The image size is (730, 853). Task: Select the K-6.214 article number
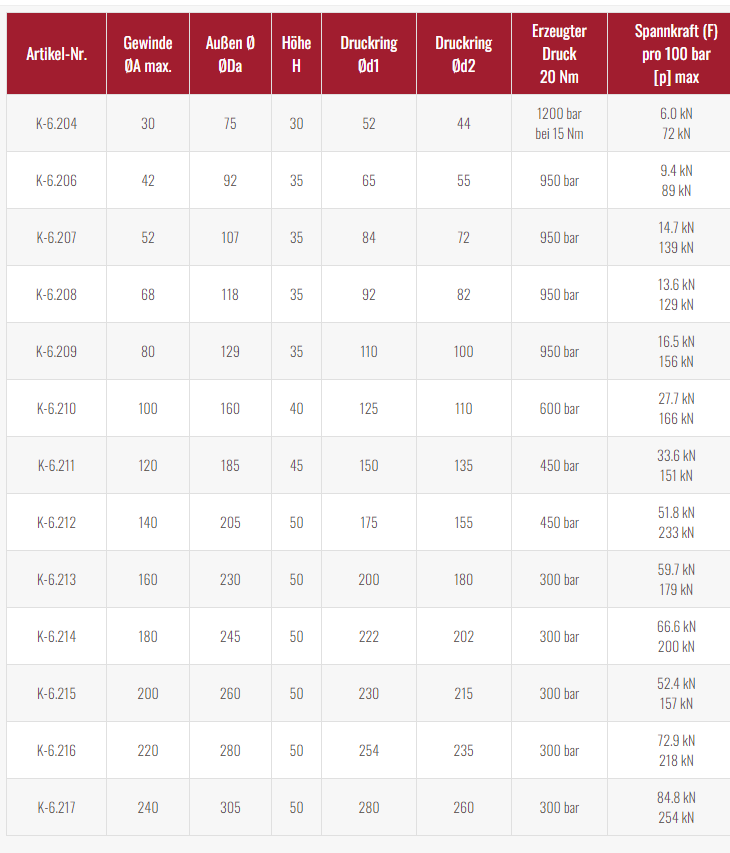point(57,636)
